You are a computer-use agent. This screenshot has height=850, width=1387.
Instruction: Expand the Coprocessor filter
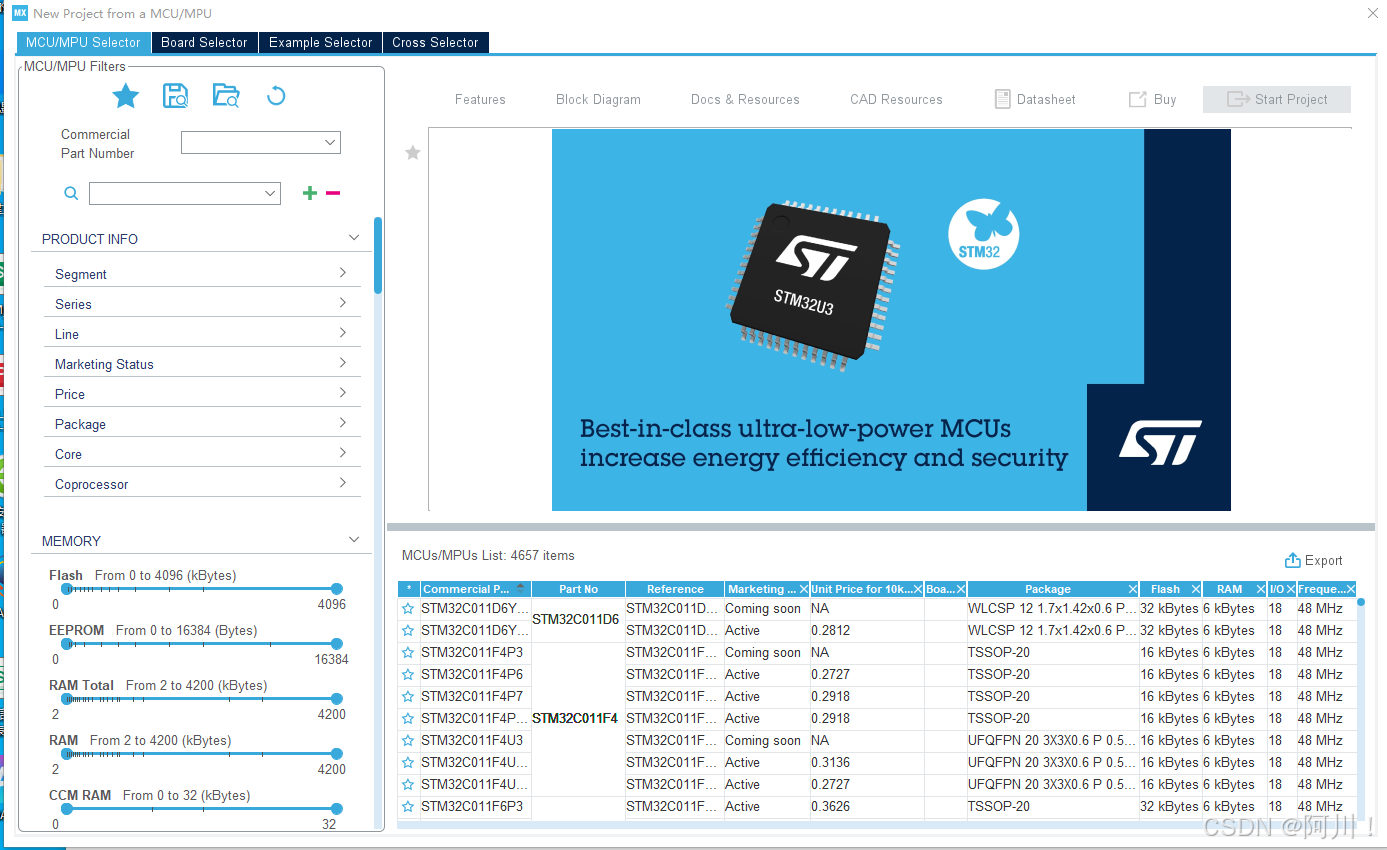343,483
